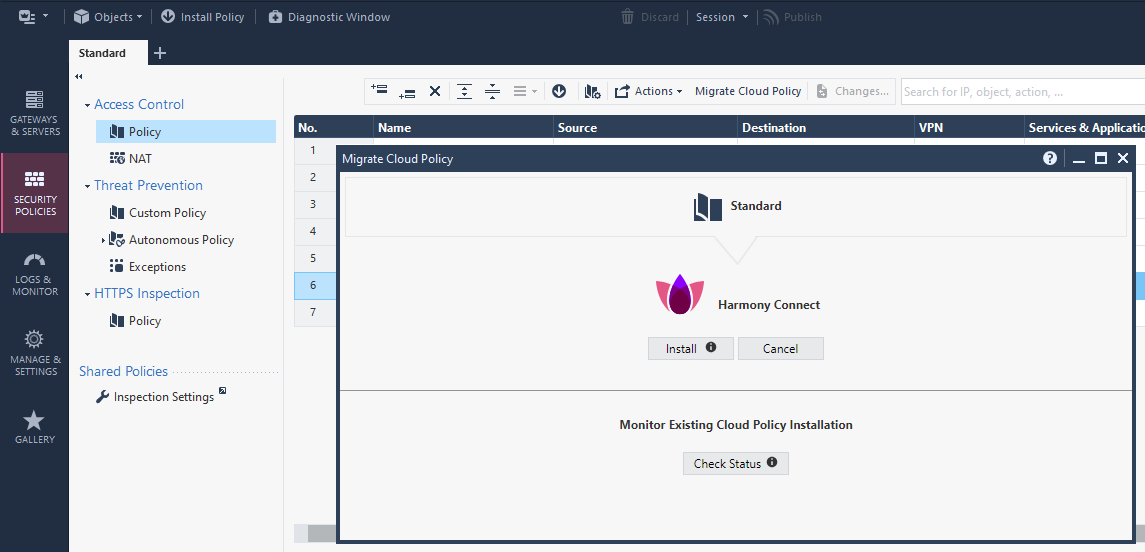1145x552 pixels.
Task: Collapse the navigation tree with double arrows
Action: pos(79,76)
